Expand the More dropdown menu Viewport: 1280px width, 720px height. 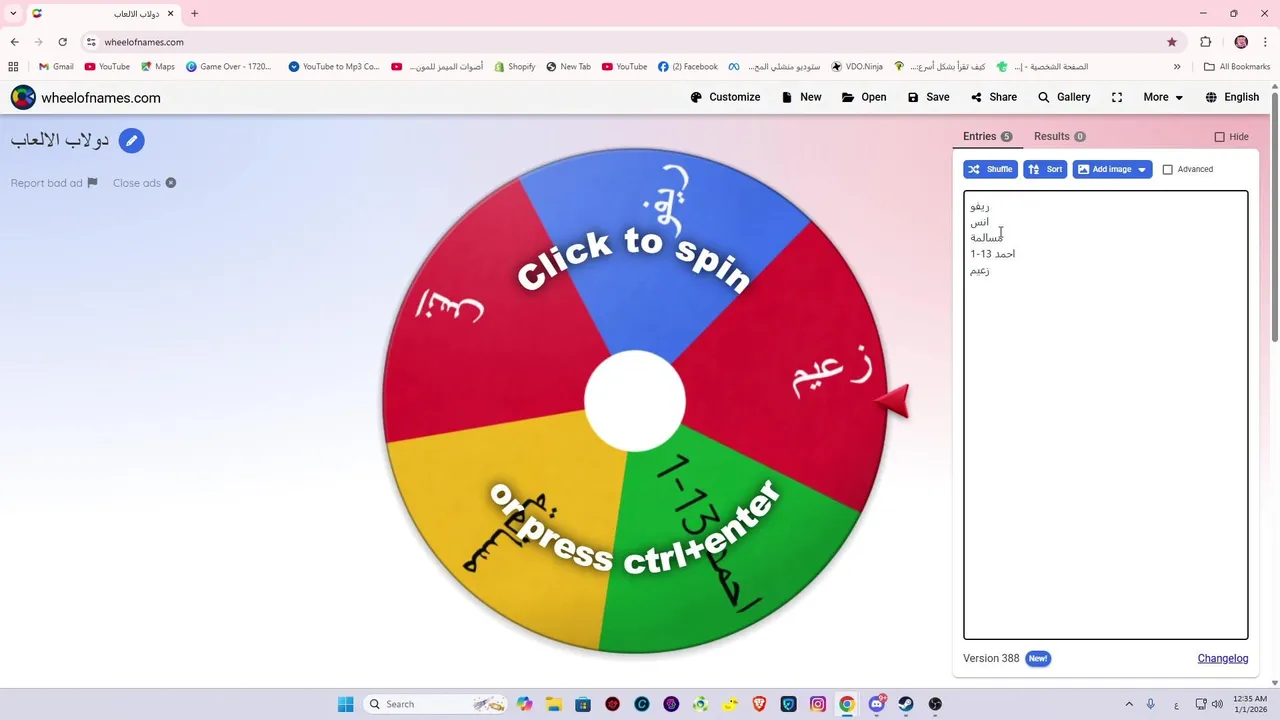(1163, 97)
